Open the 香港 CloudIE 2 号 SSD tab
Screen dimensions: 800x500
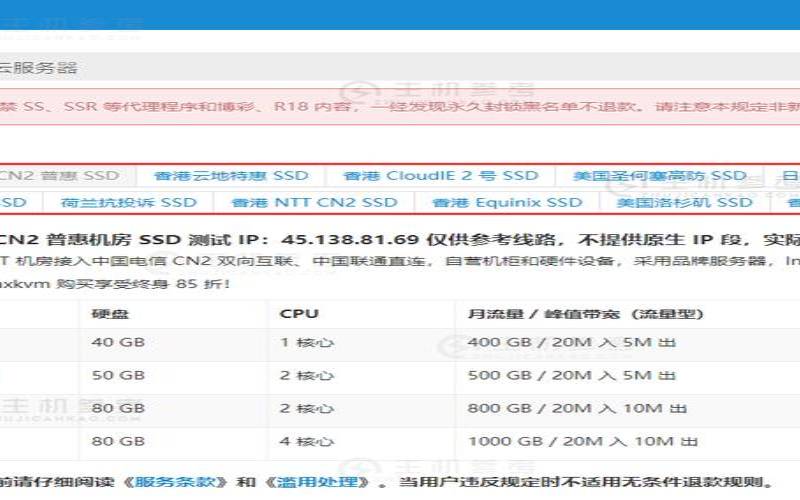[441, 176]
